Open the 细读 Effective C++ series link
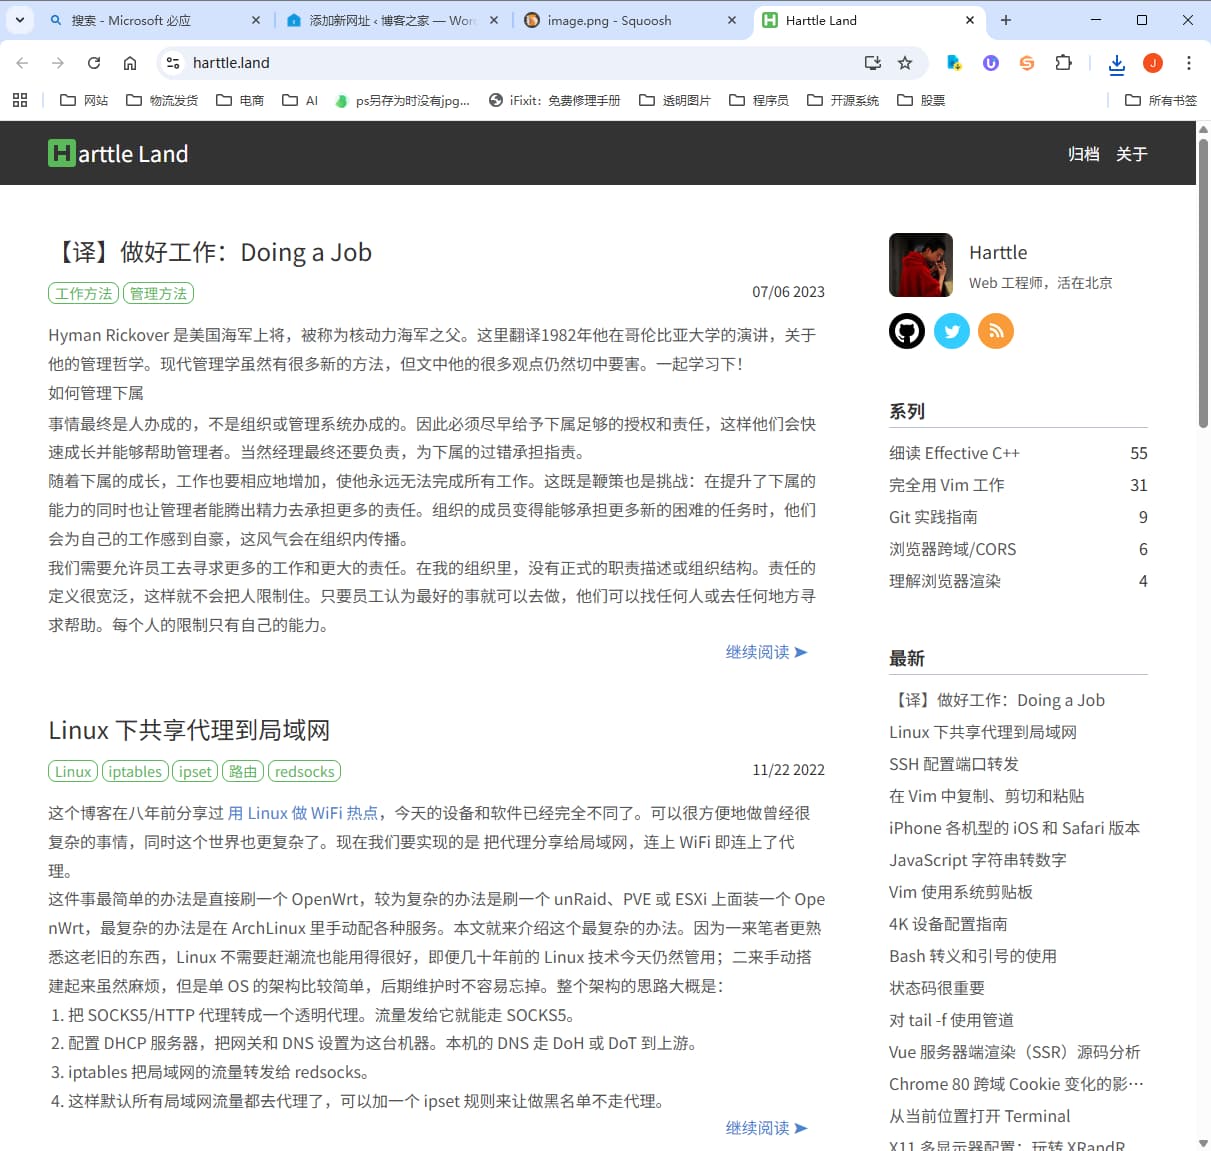Viewport: 1211px width, 1151px height. [x=954, y=453]
